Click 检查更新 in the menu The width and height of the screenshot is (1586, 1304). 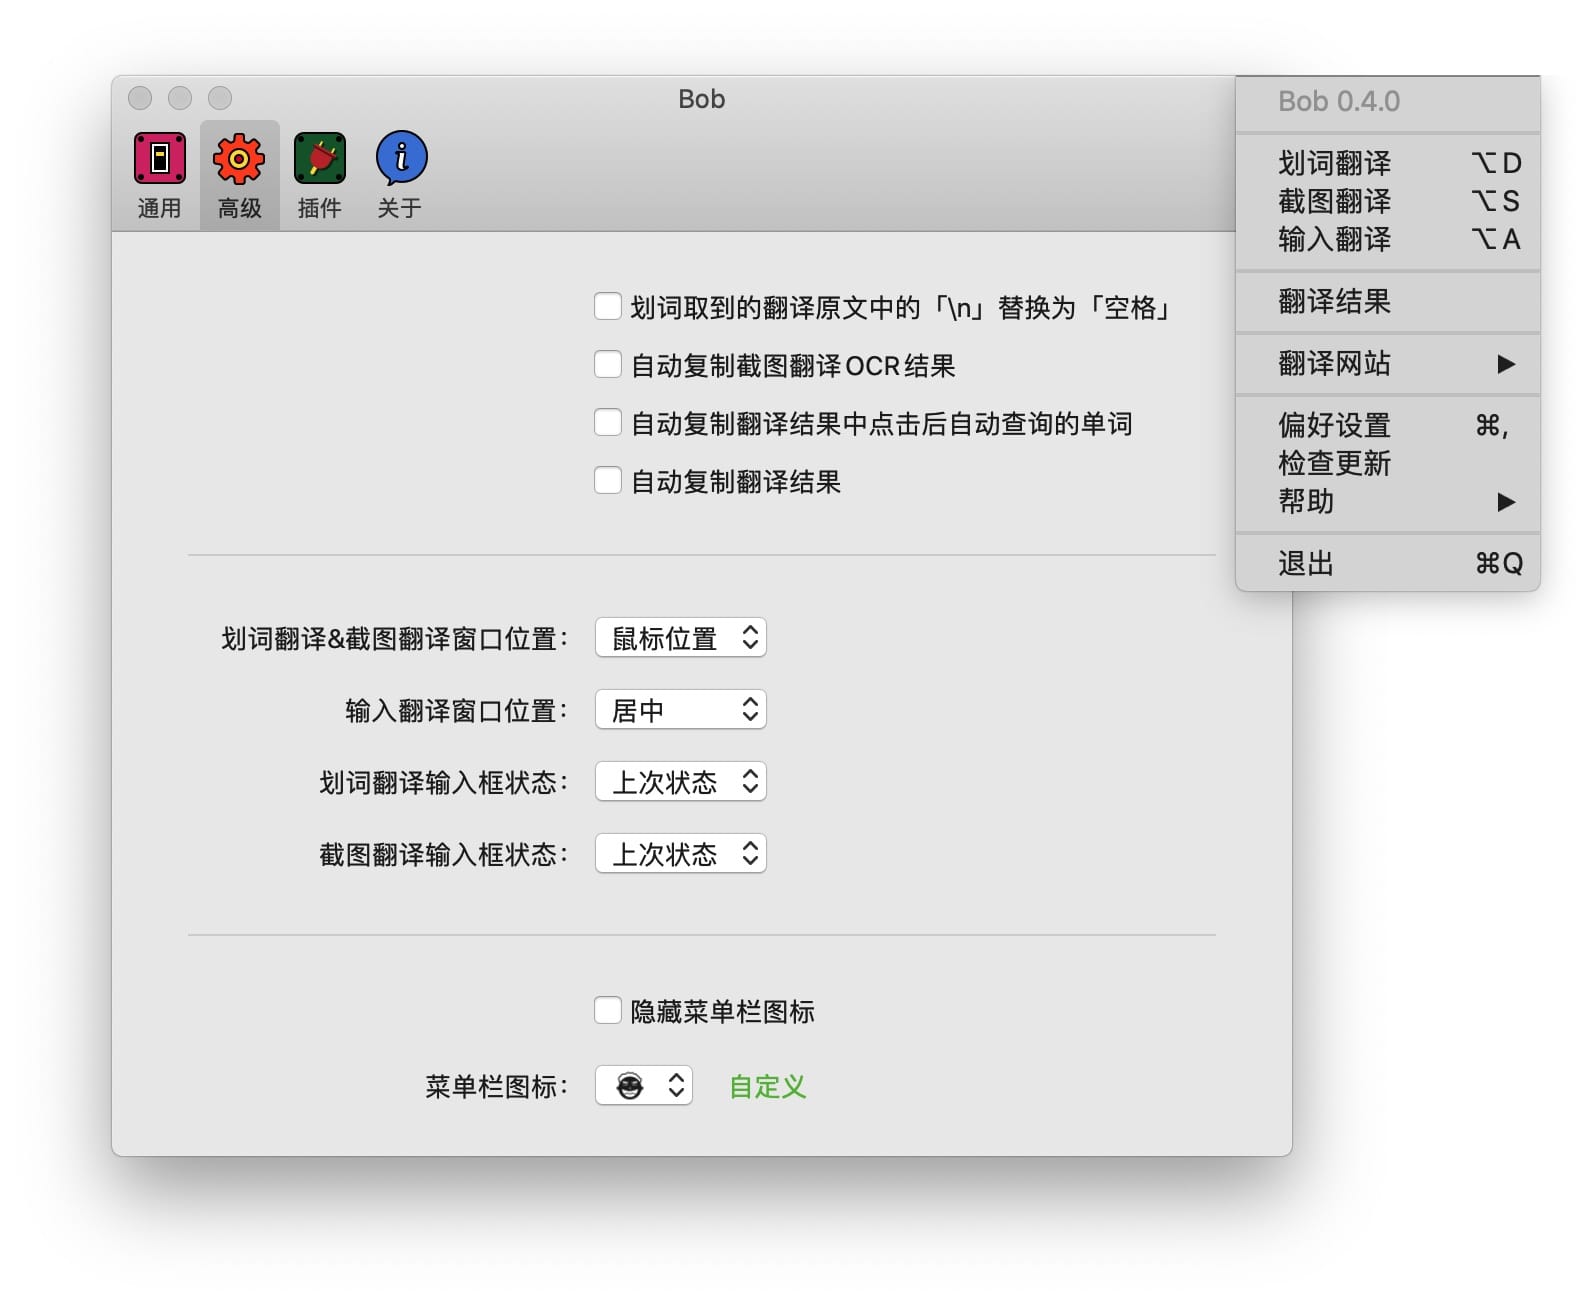click(1334, 463)
